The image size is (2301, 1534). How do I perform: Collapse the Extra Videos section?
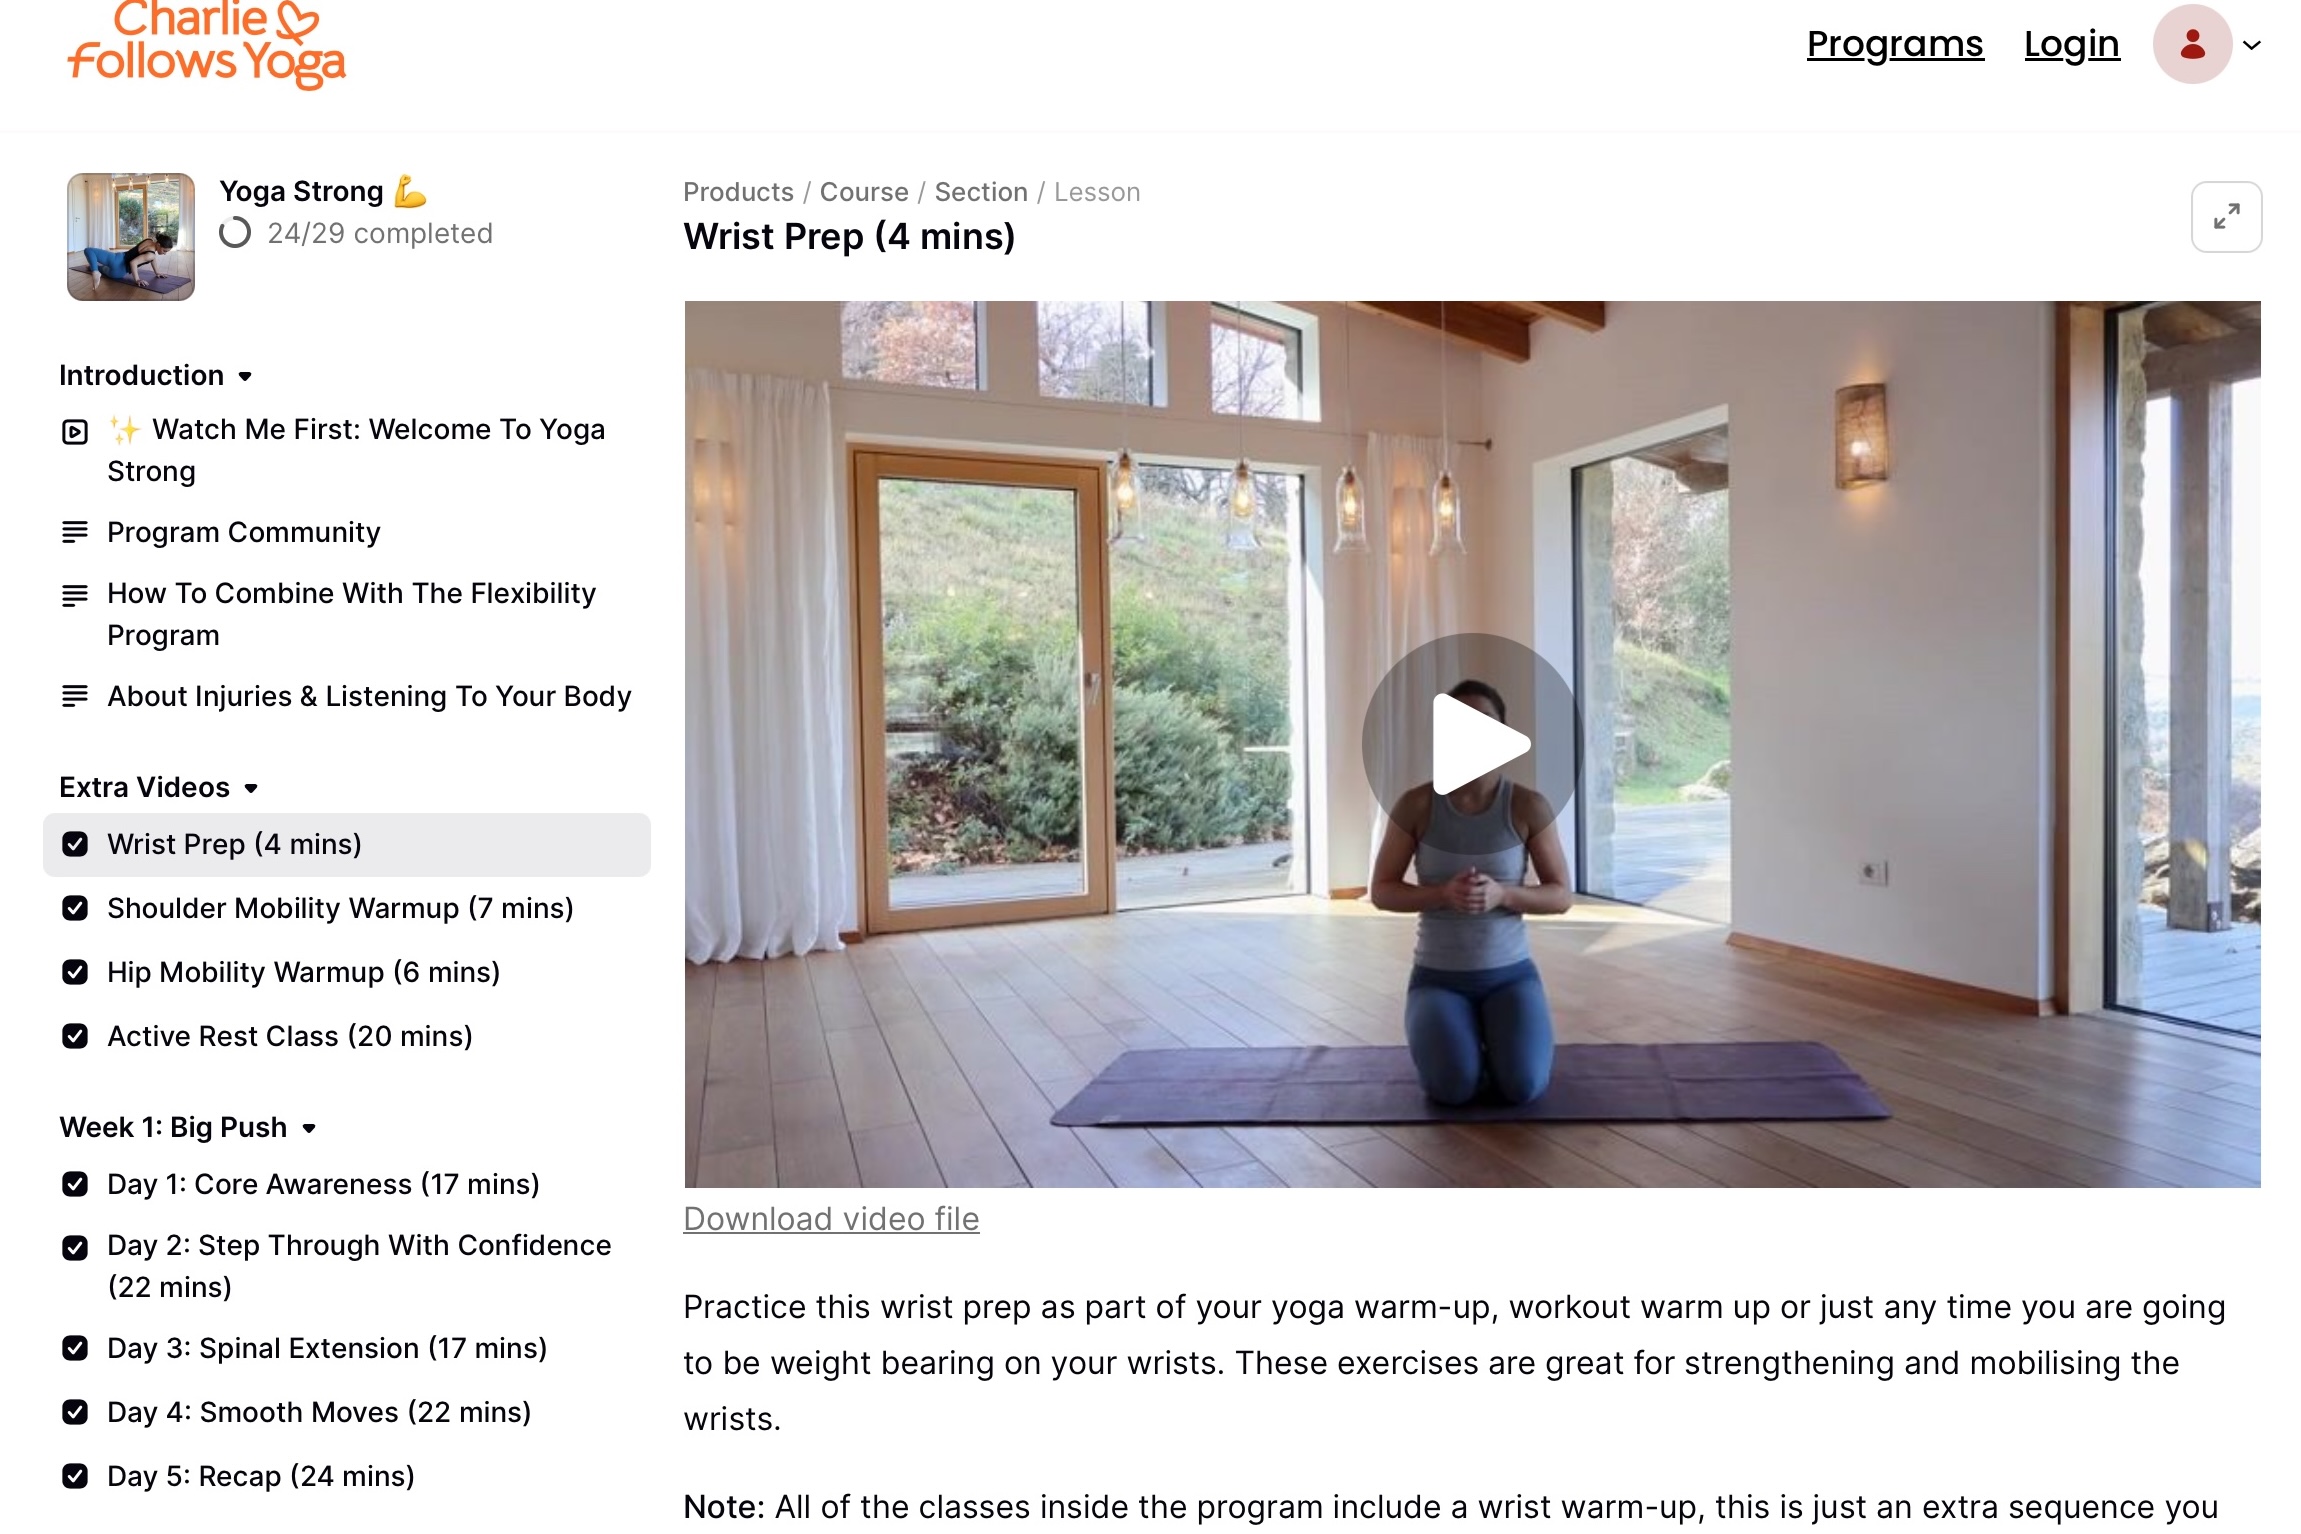pyautogui.click(x=251, y=788)
